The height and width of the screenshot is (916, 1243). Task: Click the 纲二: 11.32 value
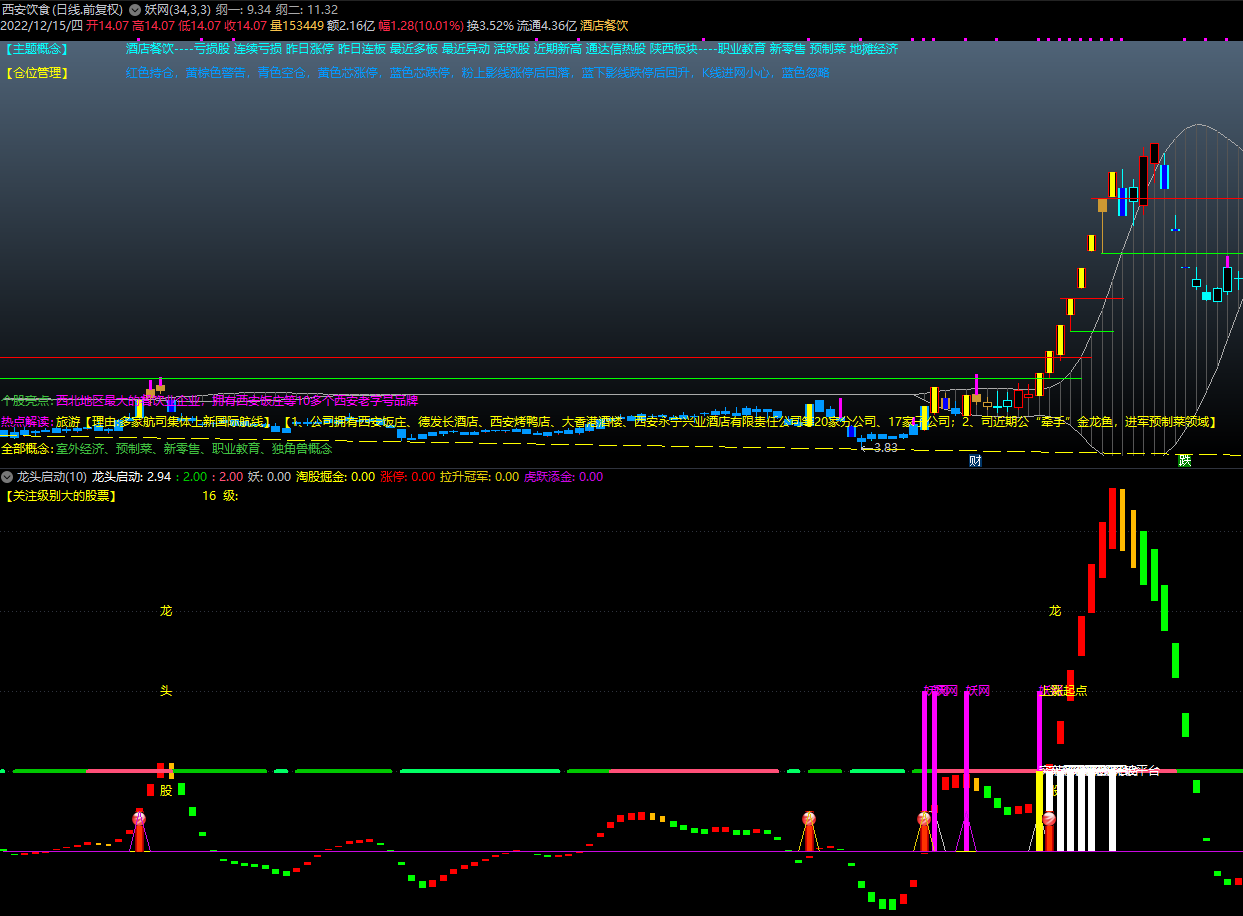pos(307,9)
